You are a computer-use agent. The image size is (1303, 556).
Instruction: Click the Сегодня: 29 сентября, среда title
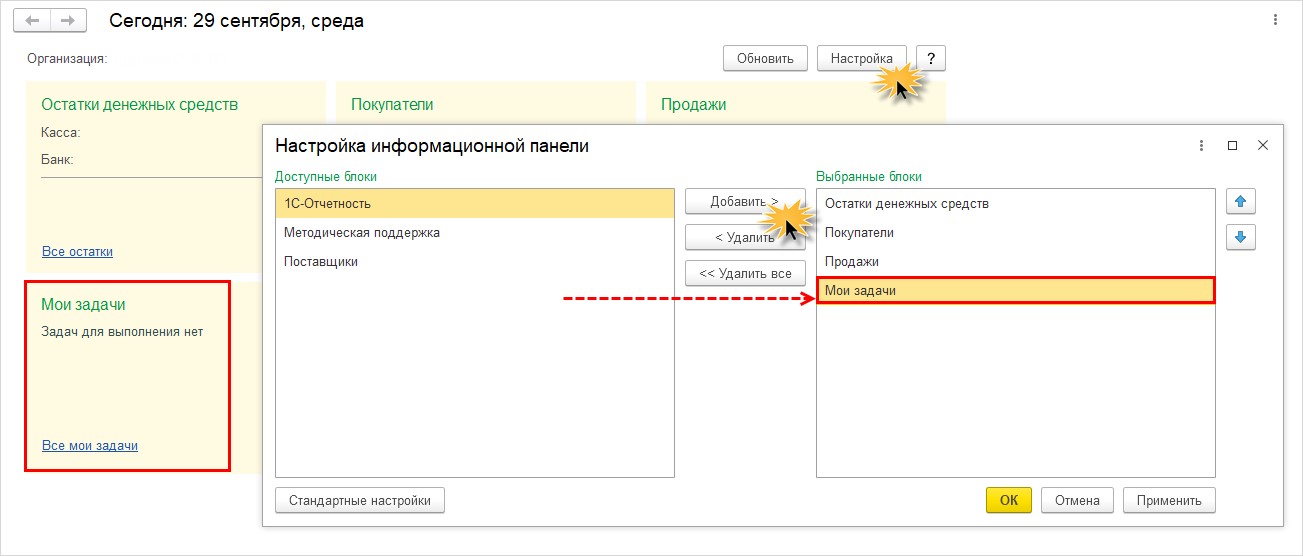click(x=236, y=21)
